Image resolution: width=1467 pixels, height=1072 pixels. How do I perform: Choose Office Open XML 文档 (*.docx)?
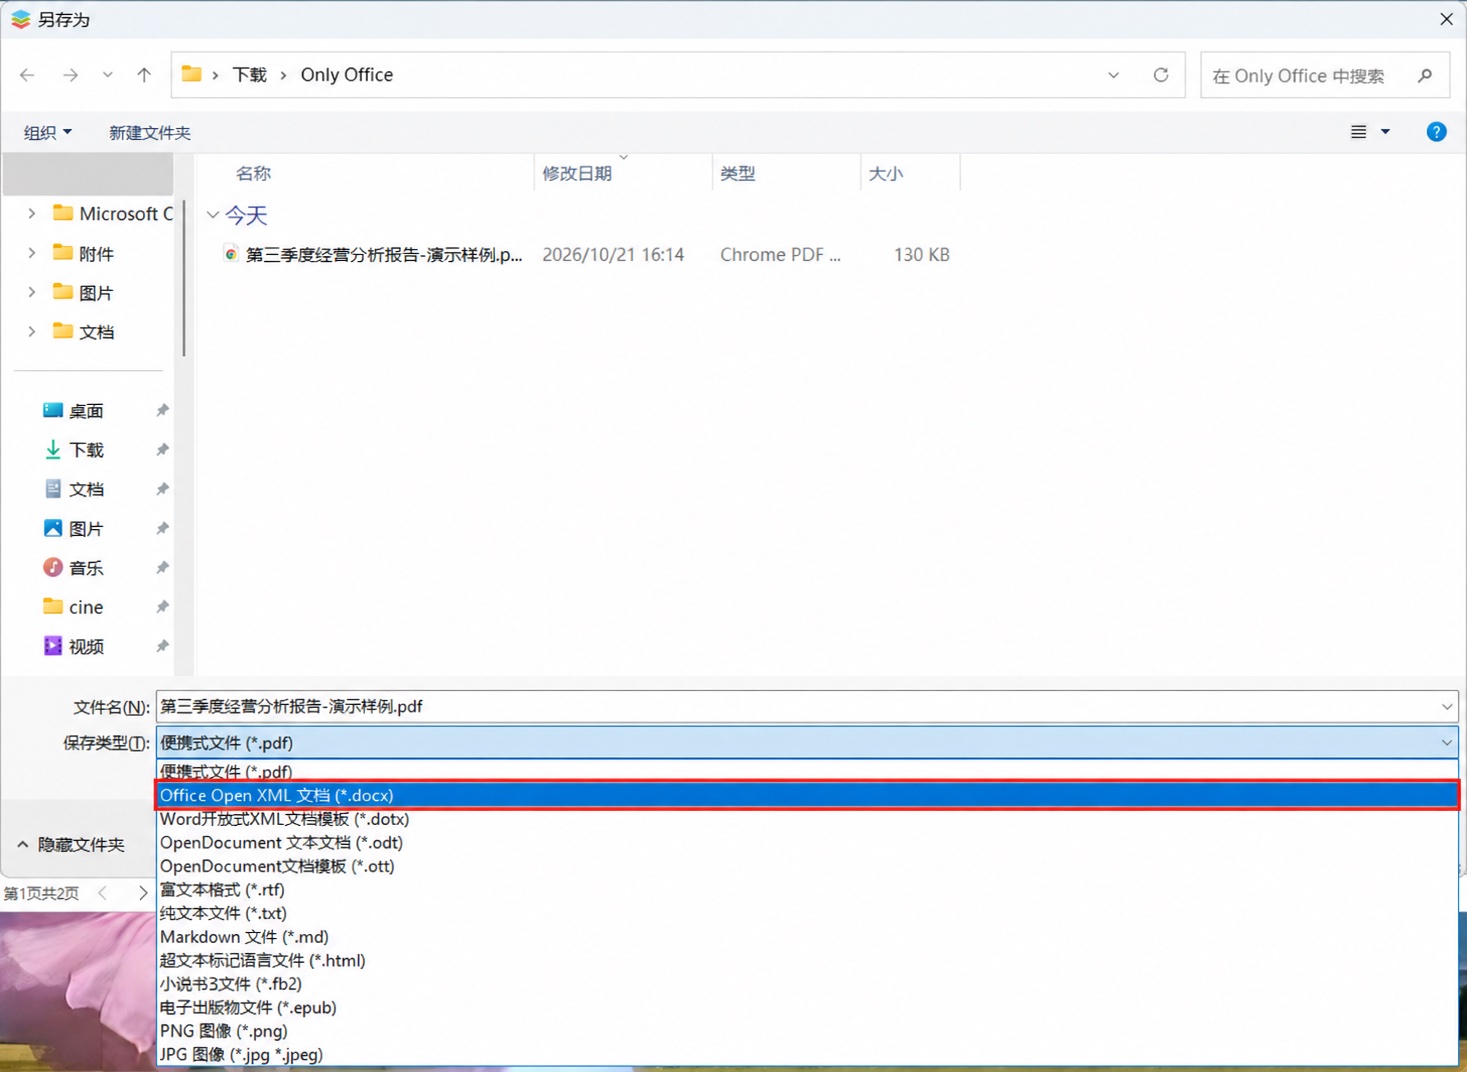(807, 795)
